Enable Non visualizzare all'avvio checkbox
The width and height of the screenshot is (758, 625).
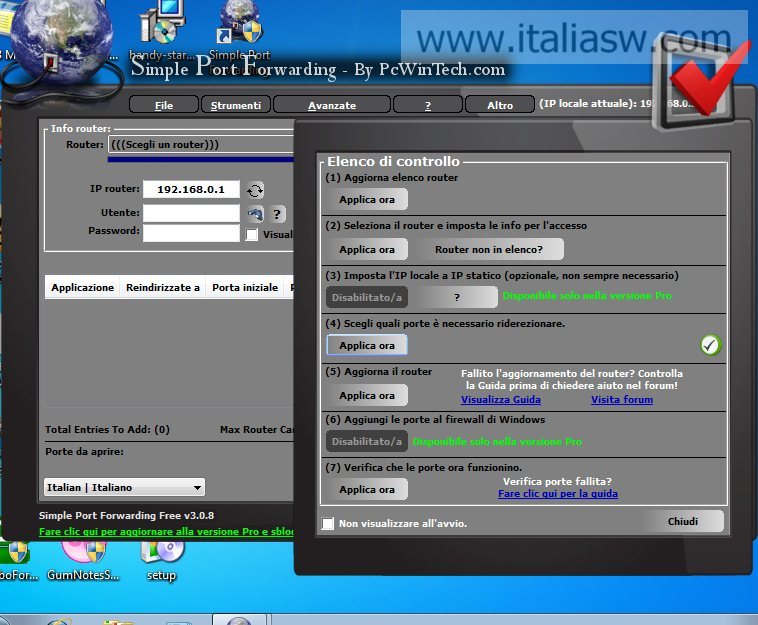pyautogui.click(x=328, y=523)
